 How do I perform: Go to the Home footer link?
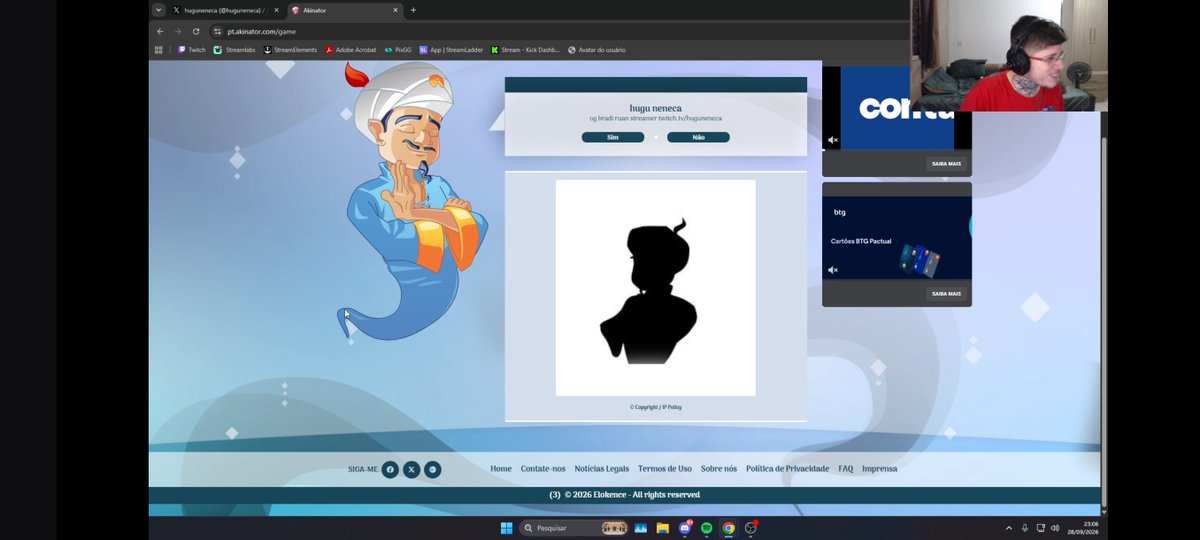(501, 469)
